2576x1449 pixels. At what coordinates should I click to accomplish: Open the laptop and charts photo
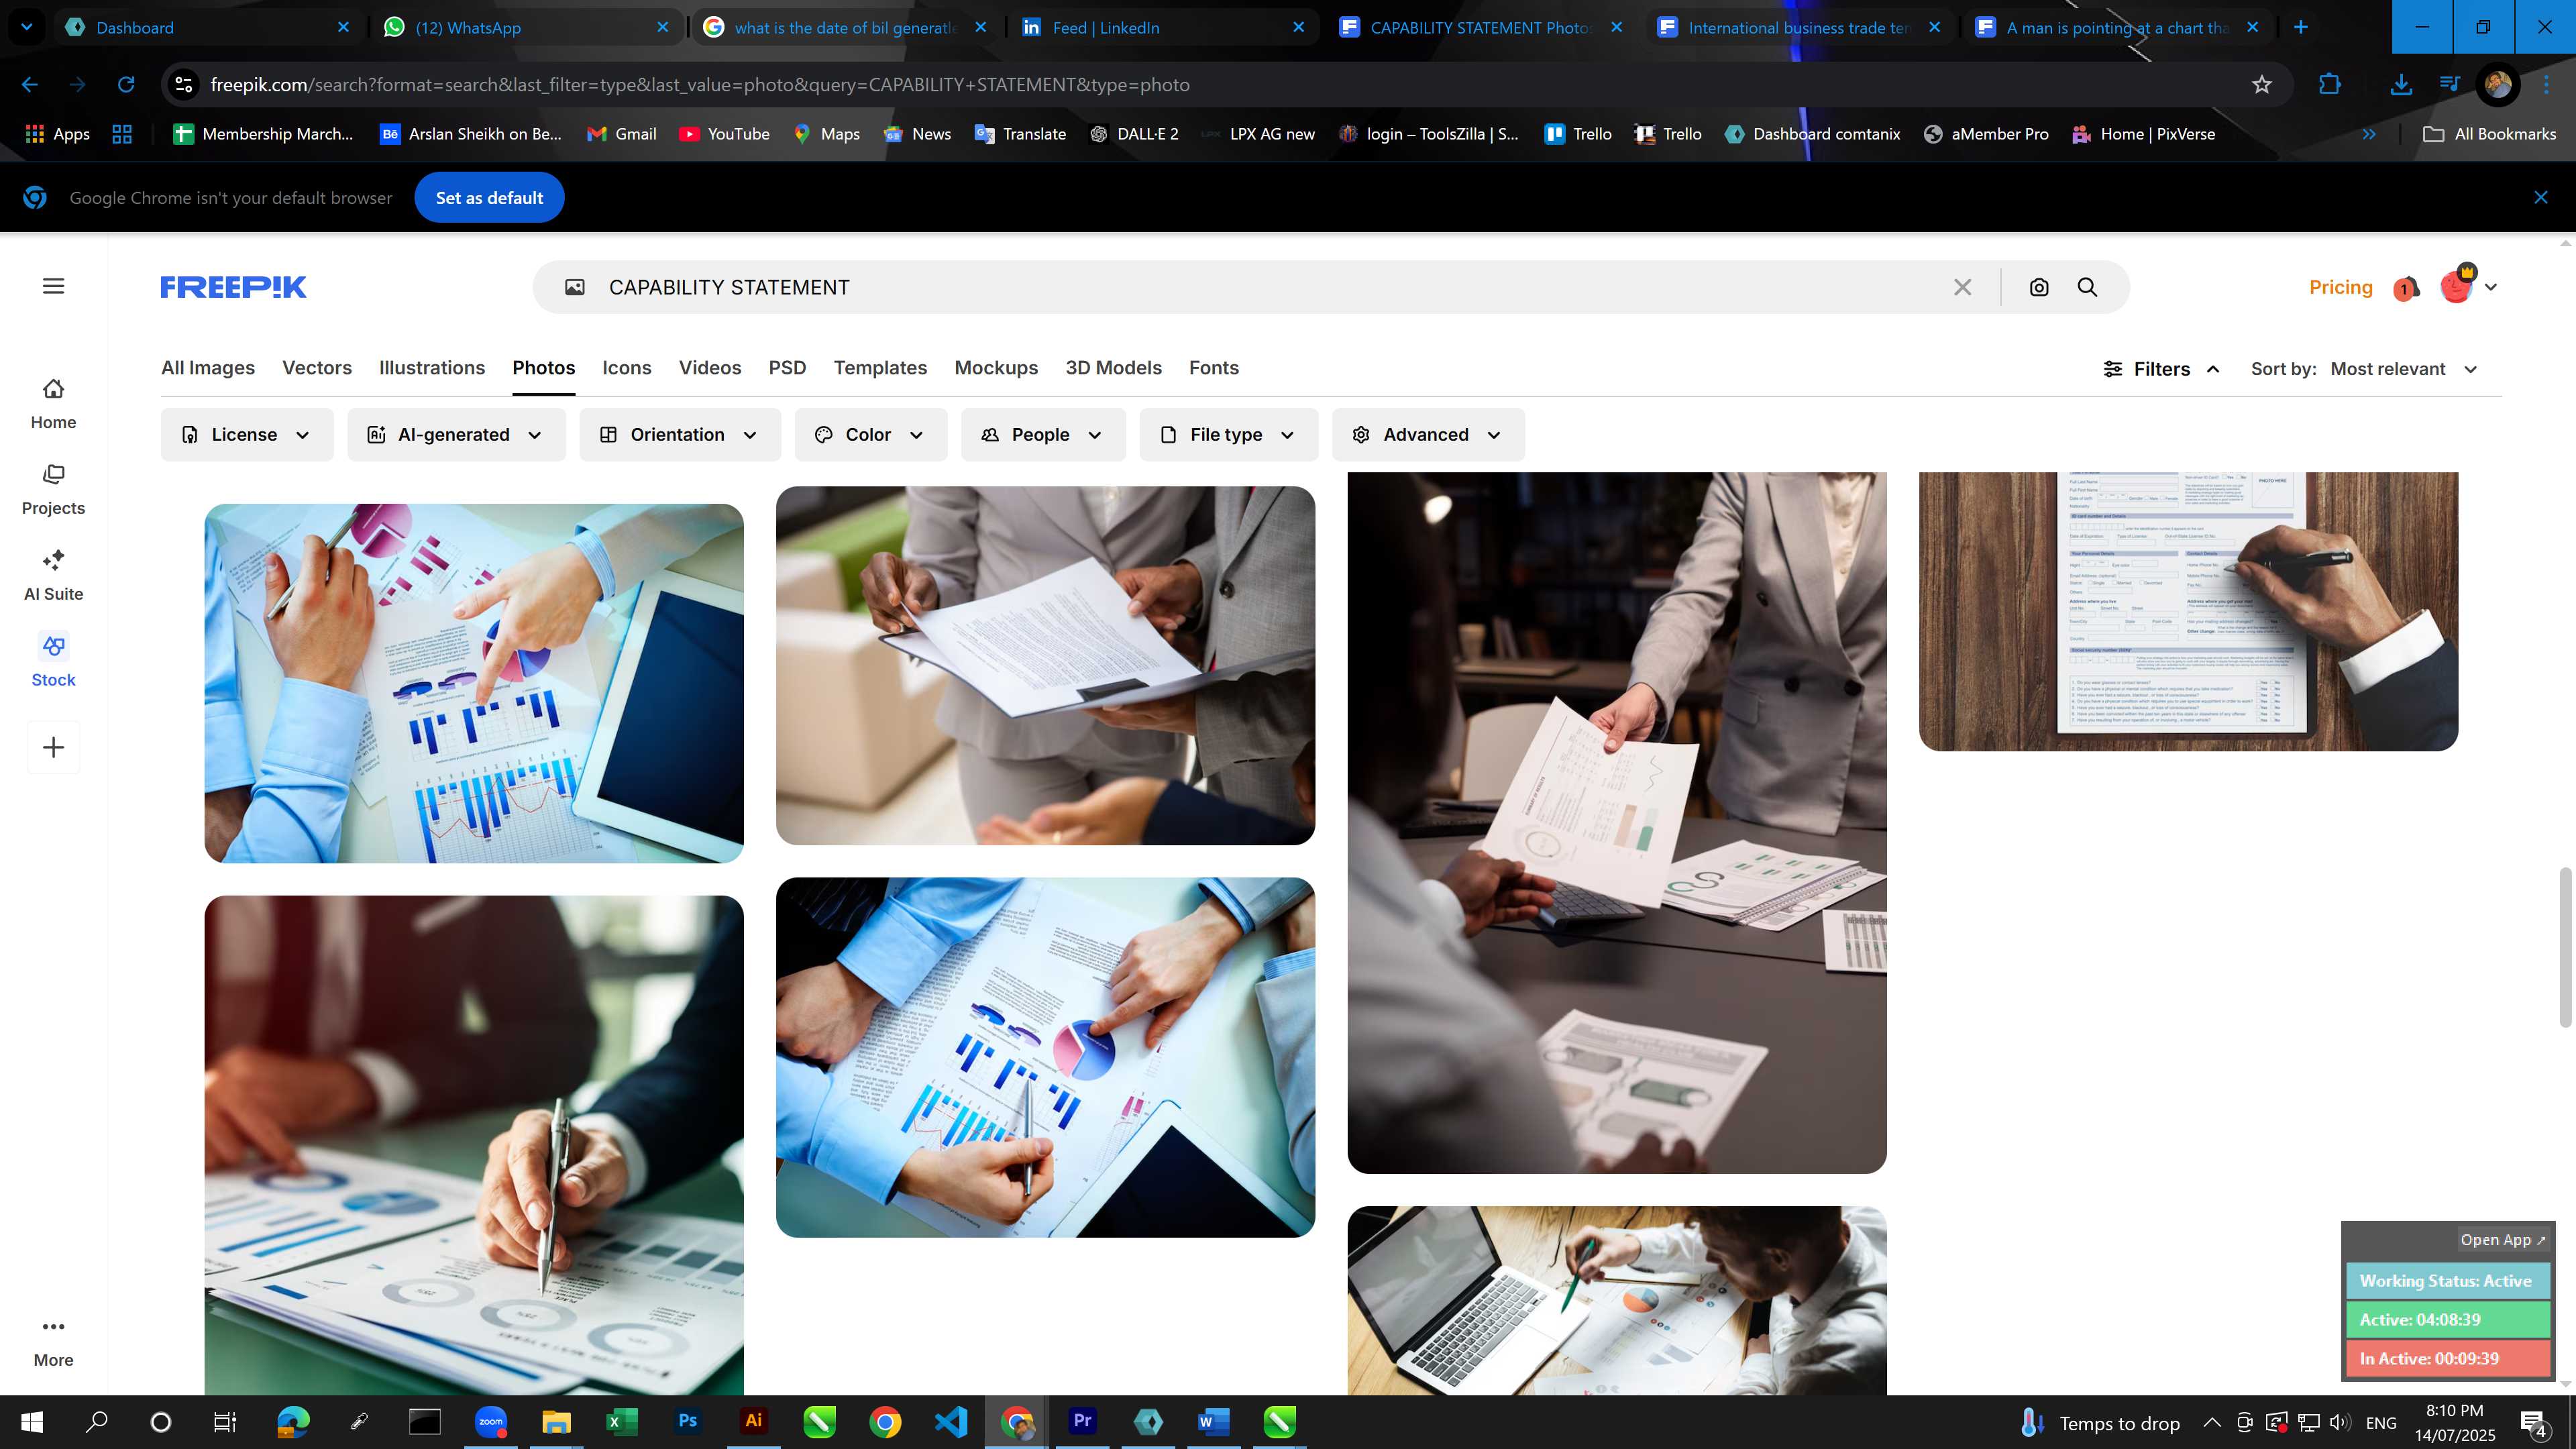click(1616, 1300)
